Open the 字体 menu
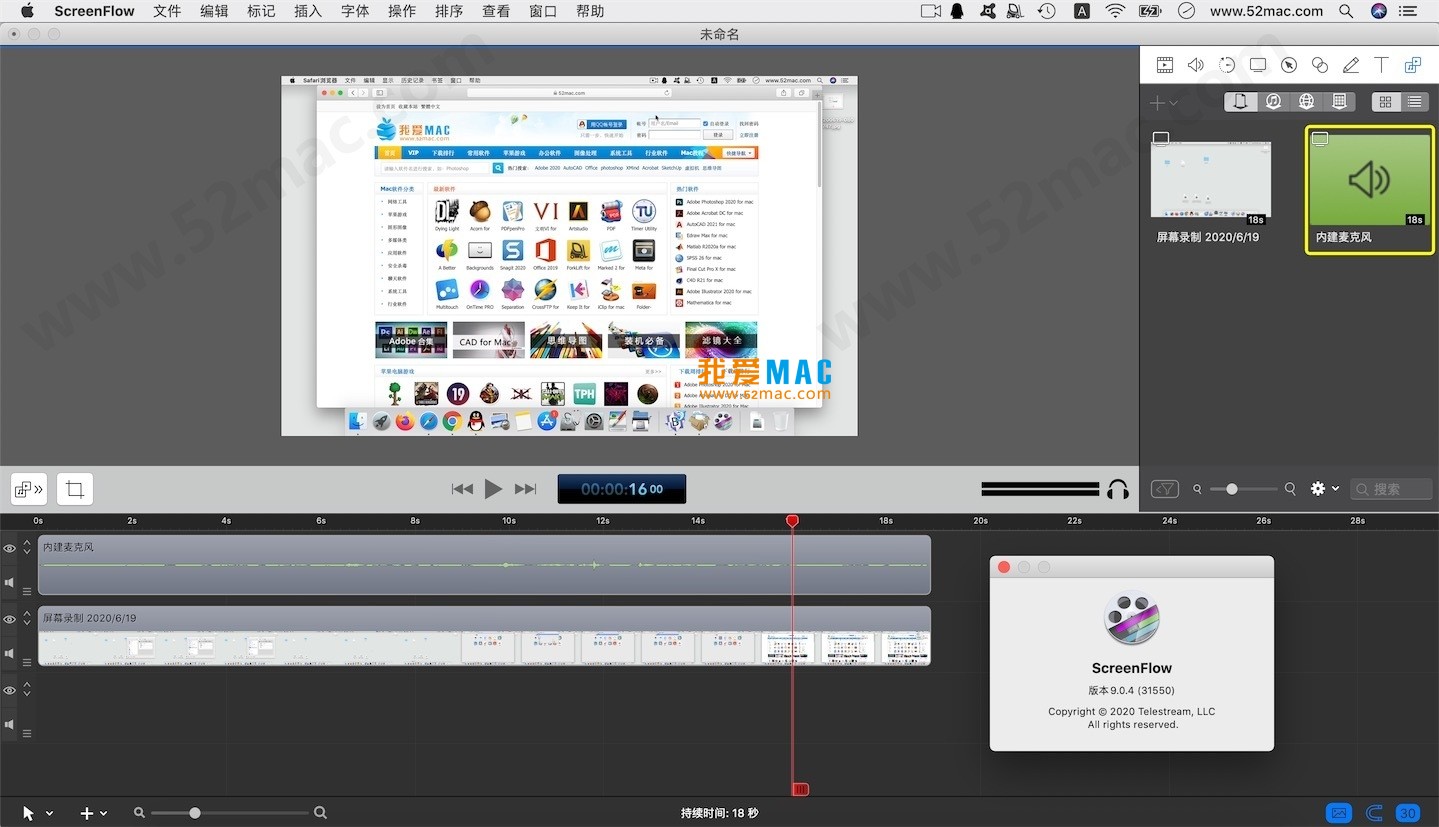1439x827 pixels. (x=355, y=11)
